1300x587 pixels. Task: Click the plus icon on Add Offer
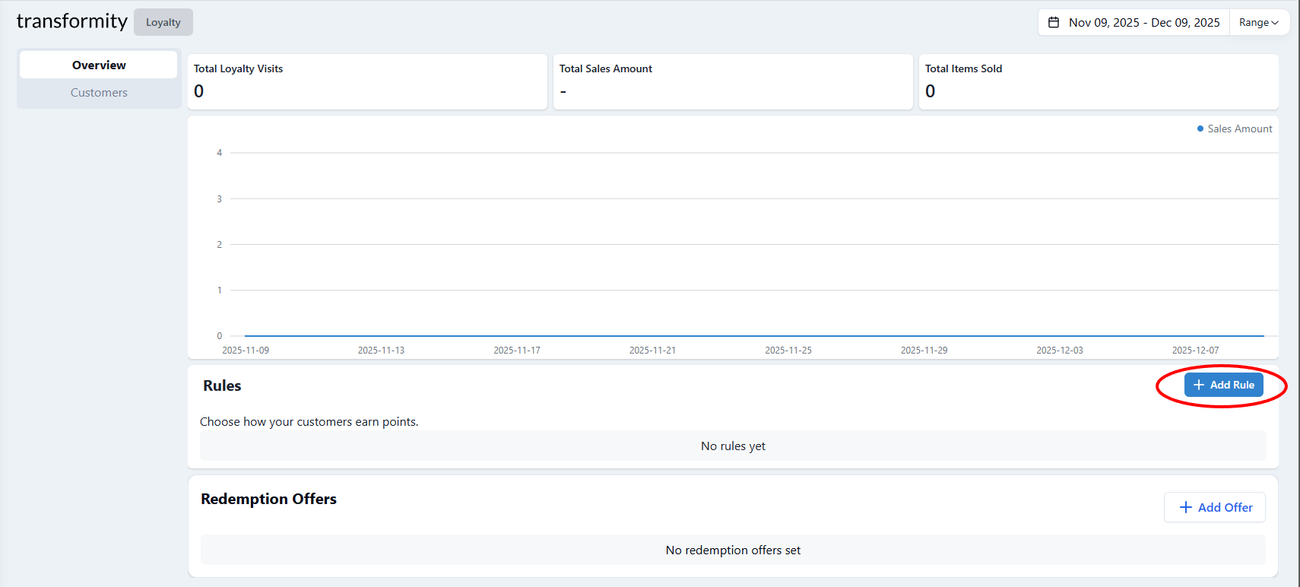(1185, 508)
